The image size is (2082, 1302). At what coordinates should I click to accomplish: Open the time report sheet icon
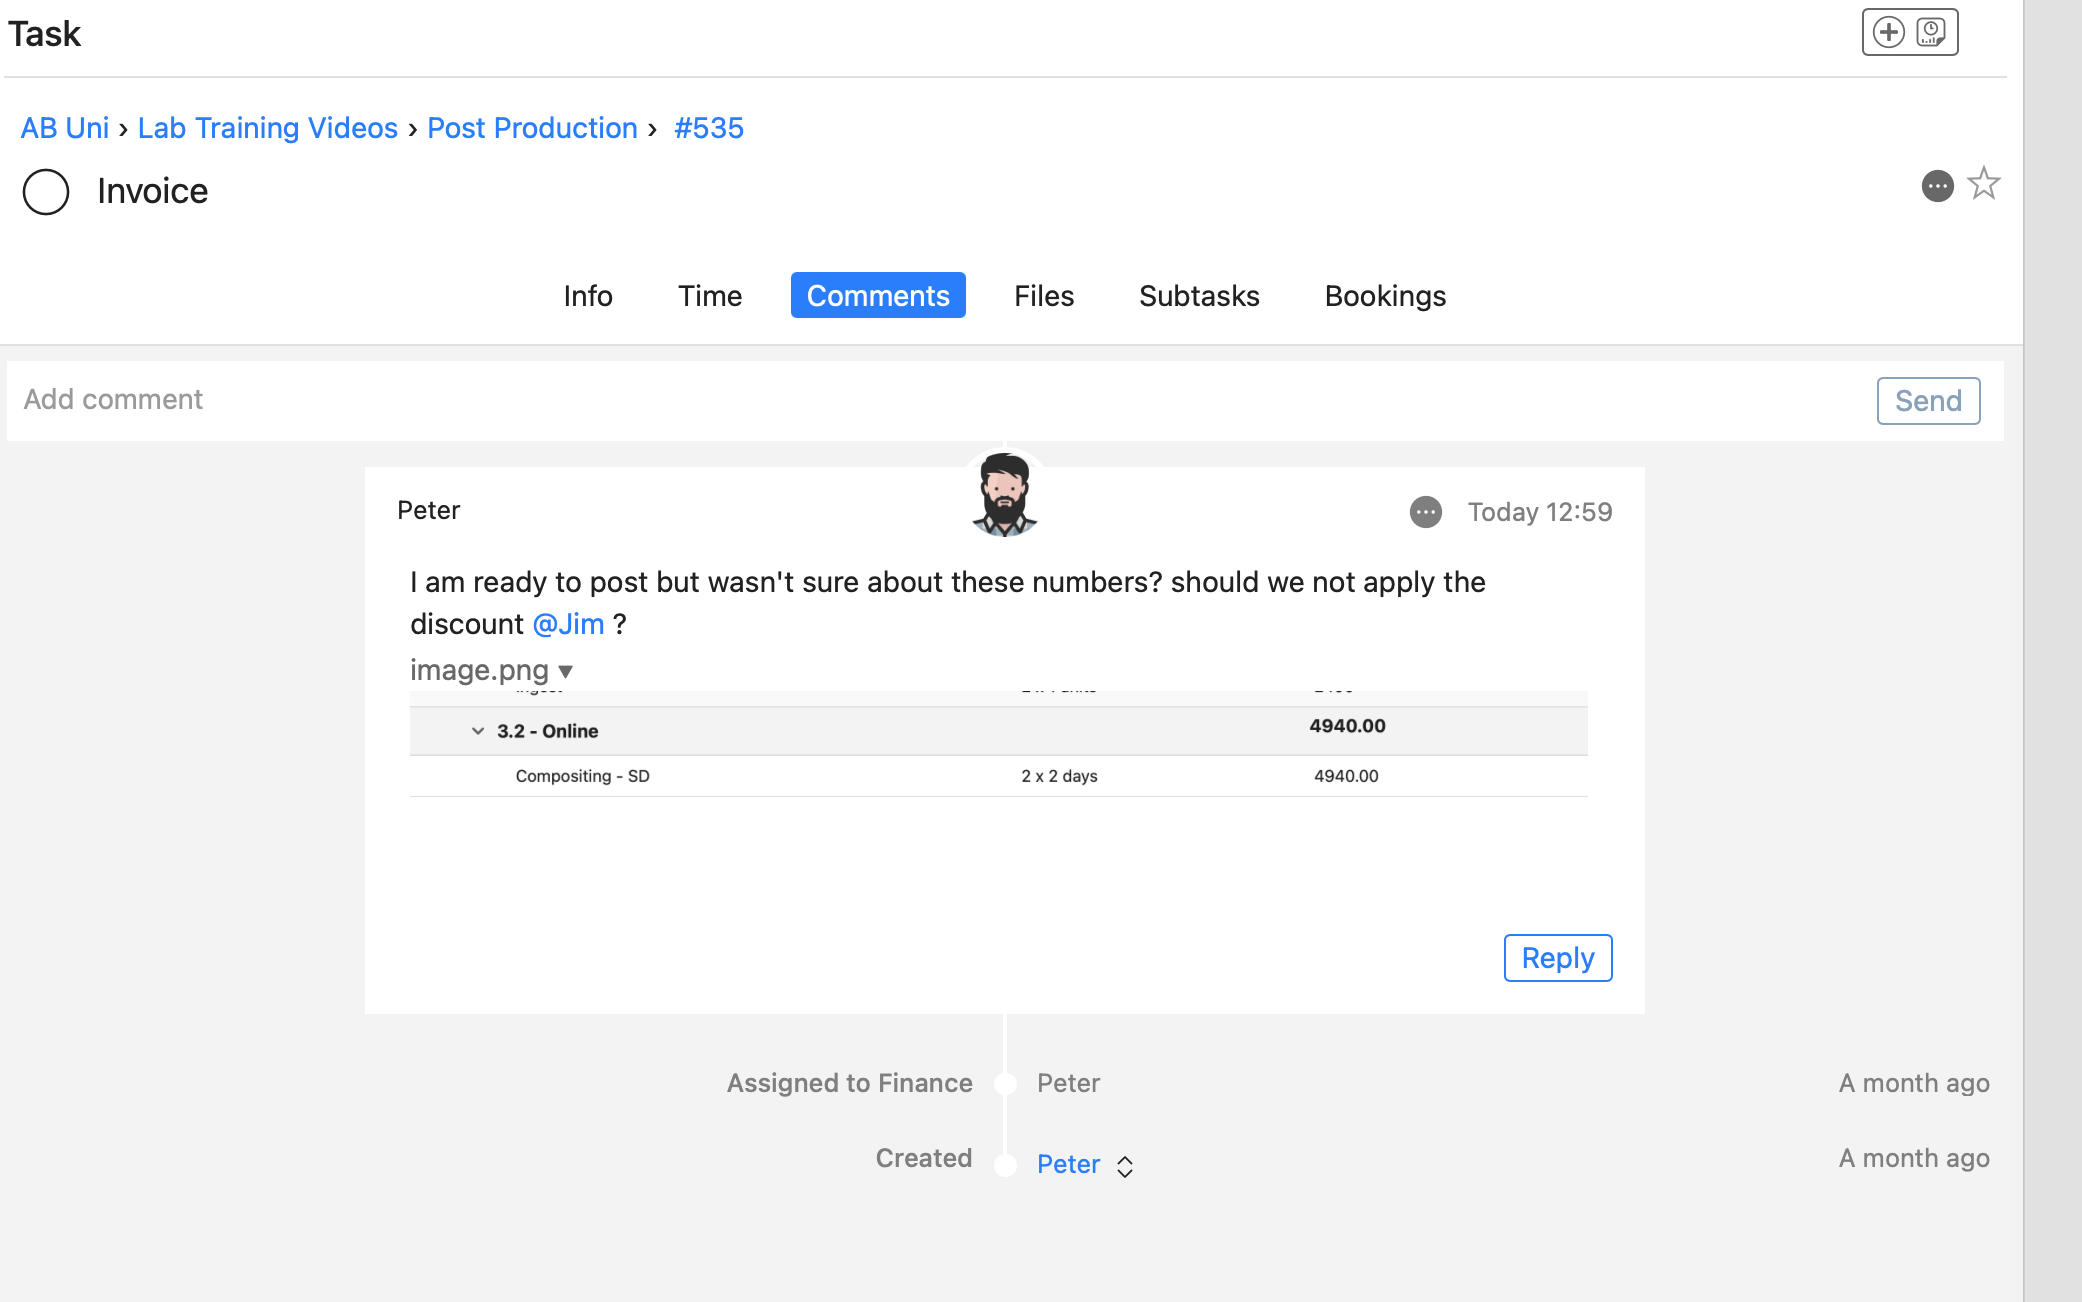pos(1931,32)
